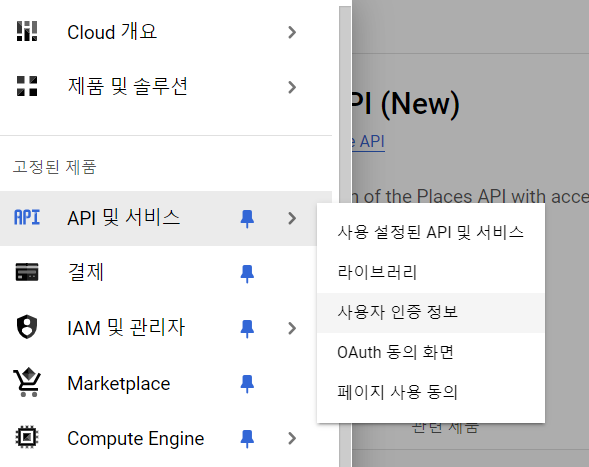
Task: Toggle the Marketplace pin icon
Action: 247,384
